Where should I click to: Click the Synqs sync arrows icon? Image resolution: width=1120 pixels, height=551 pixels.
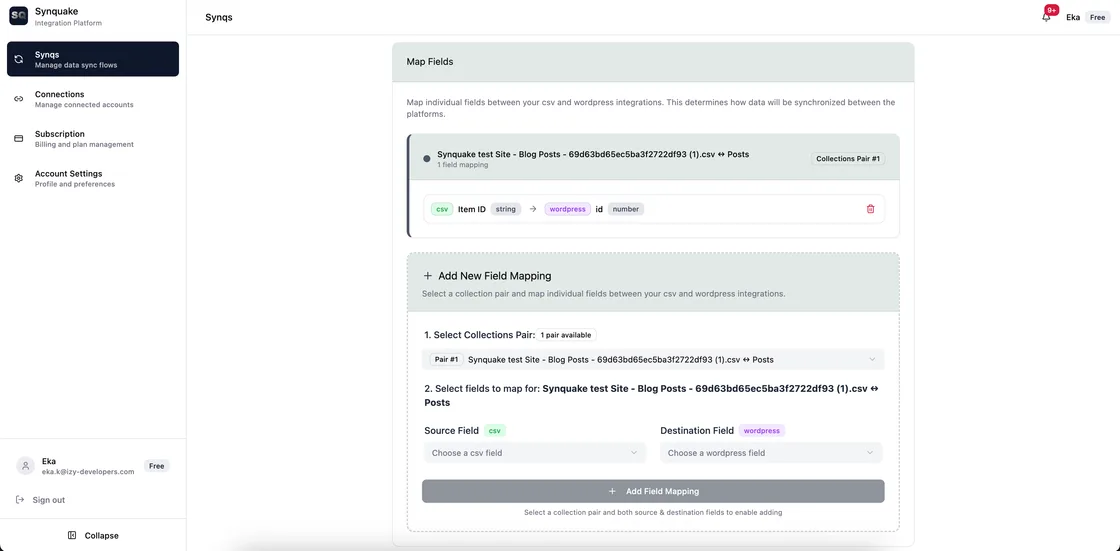[19, 59]
